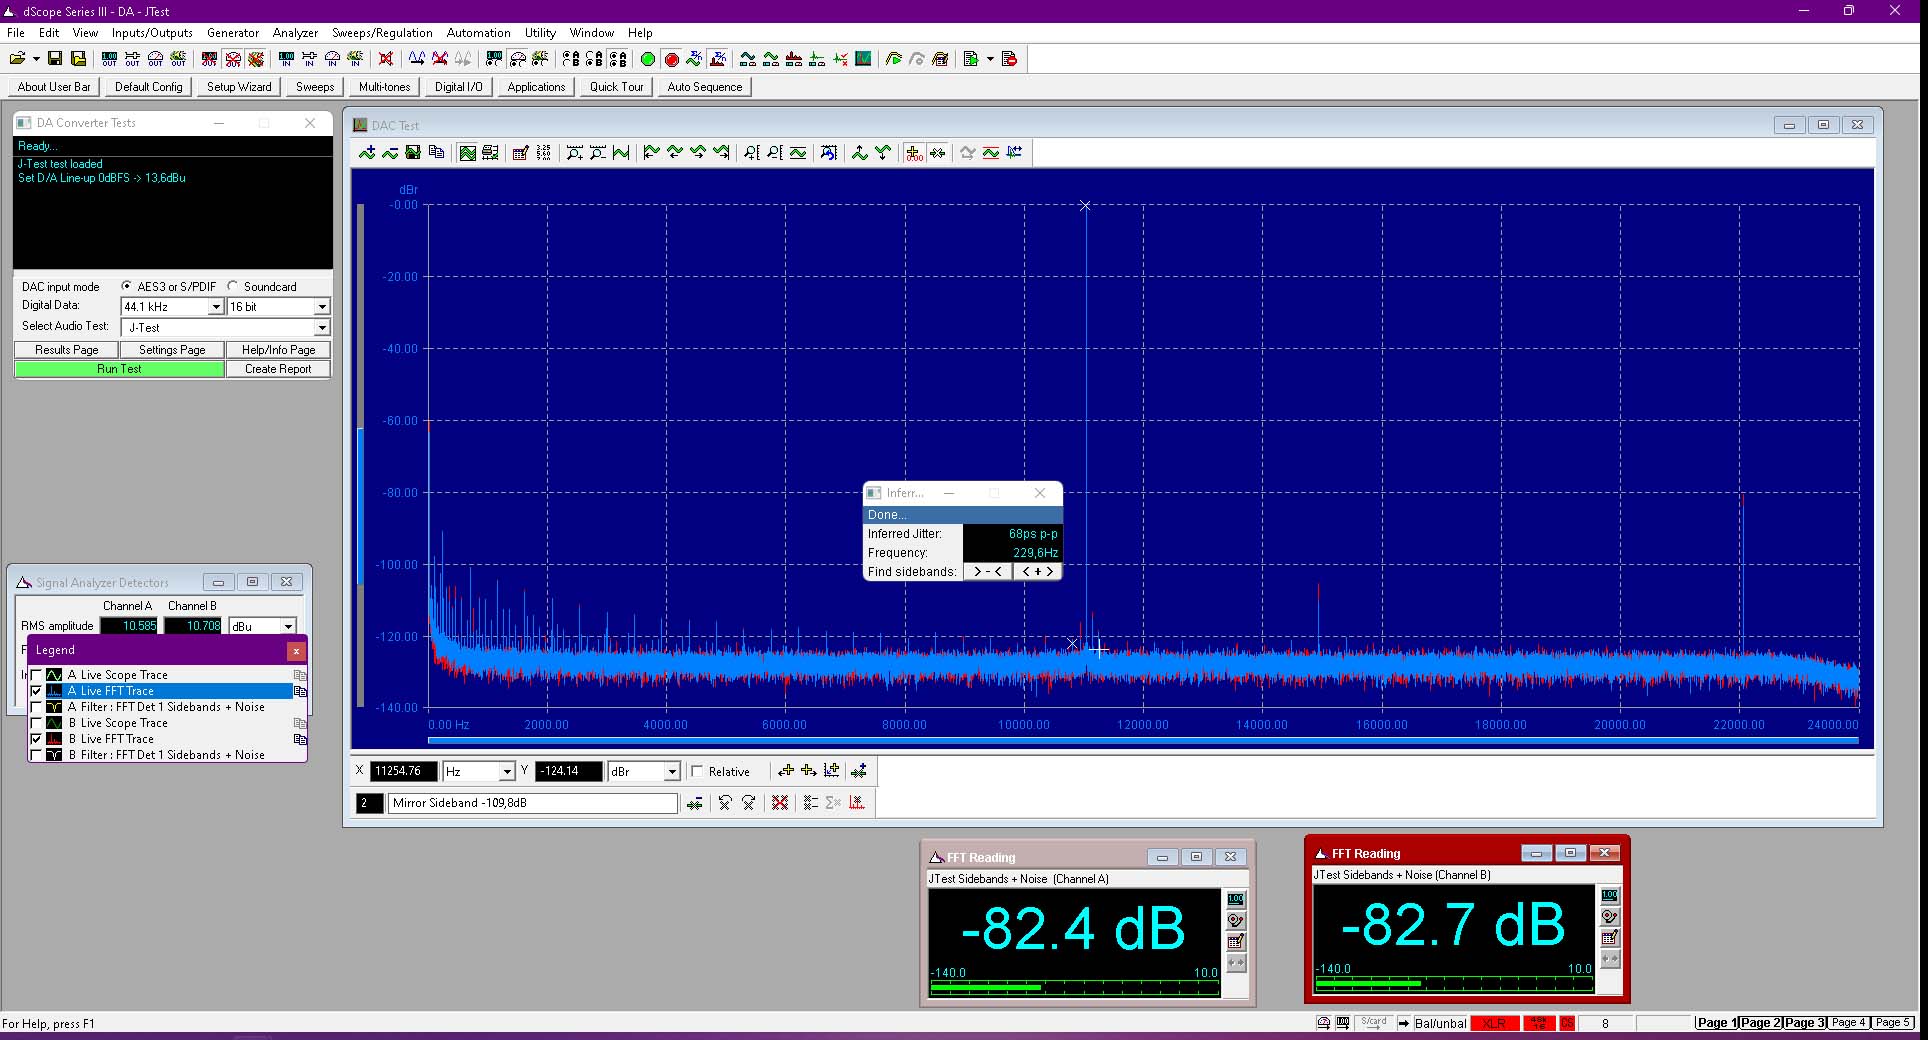The width and height of the screenshot is (1928, 1040).
Task: Click the yellow cursor 0.00 icon in graph toolbar
Action: point(914,153)
